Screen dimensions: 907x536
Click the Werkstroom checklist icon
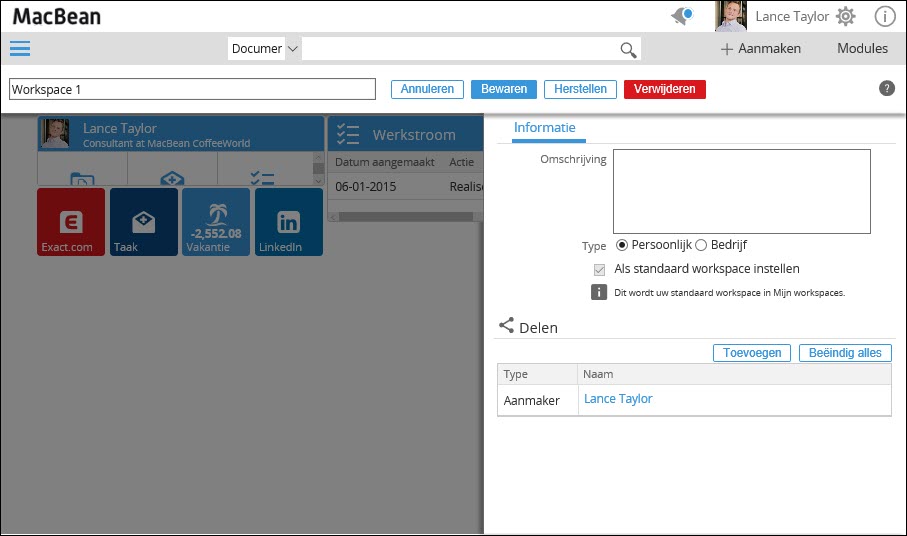[x=348, y=134]
